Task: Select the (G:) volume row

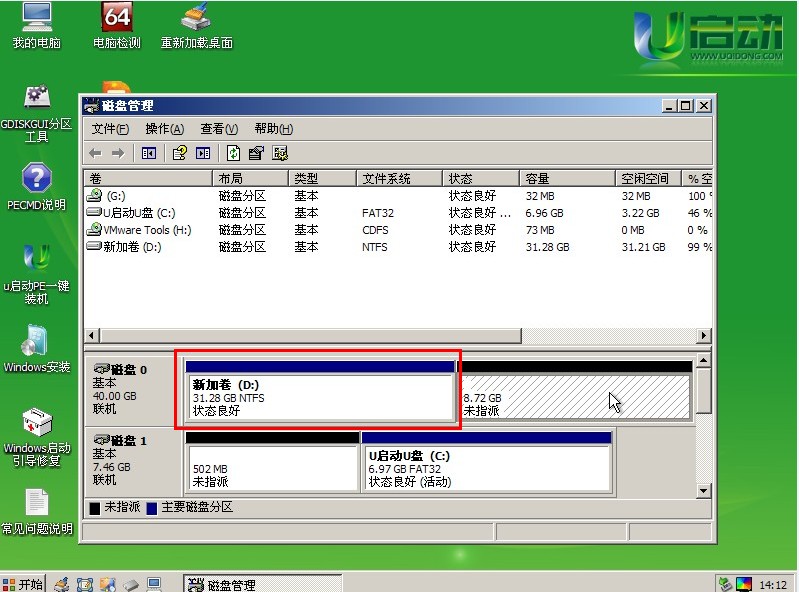Action: (398, 196)
